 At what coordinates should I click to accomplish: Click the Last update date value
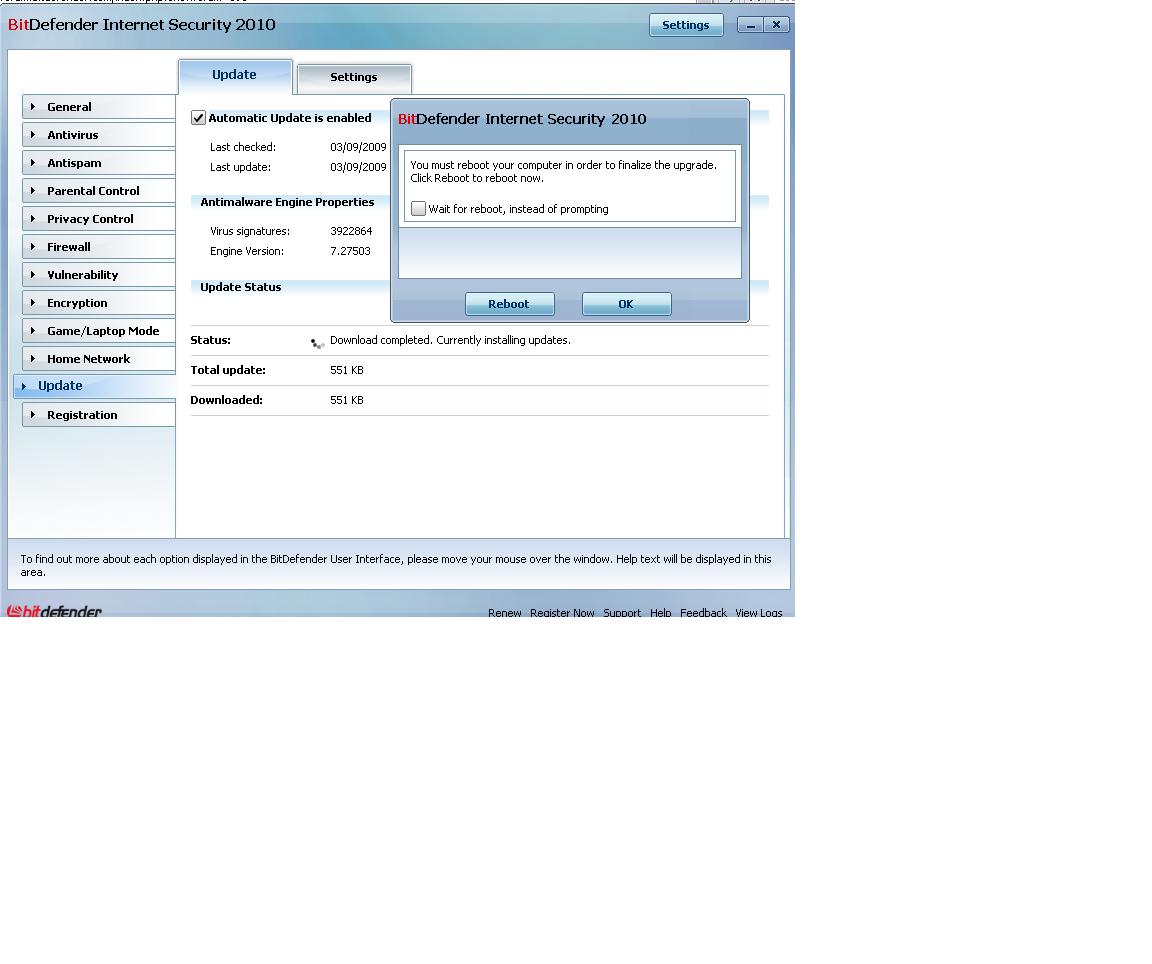[x=359, y=167]
